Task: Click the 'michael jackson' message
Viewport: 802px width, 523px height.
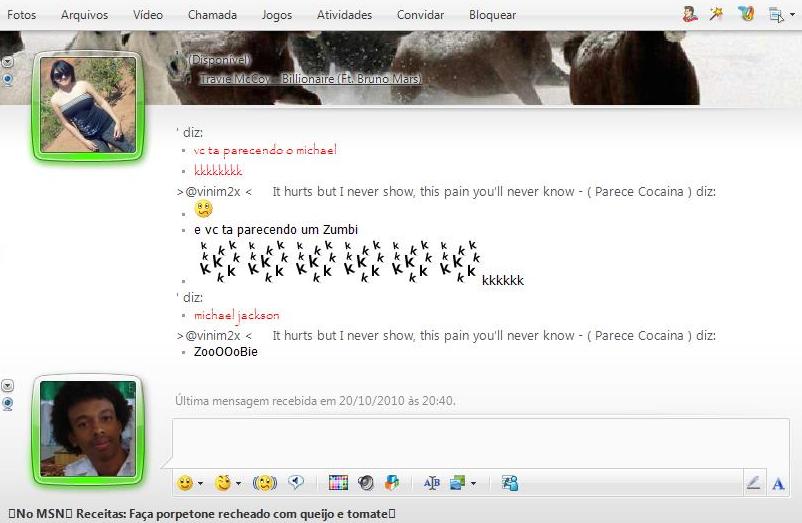Action: point(237,315)
